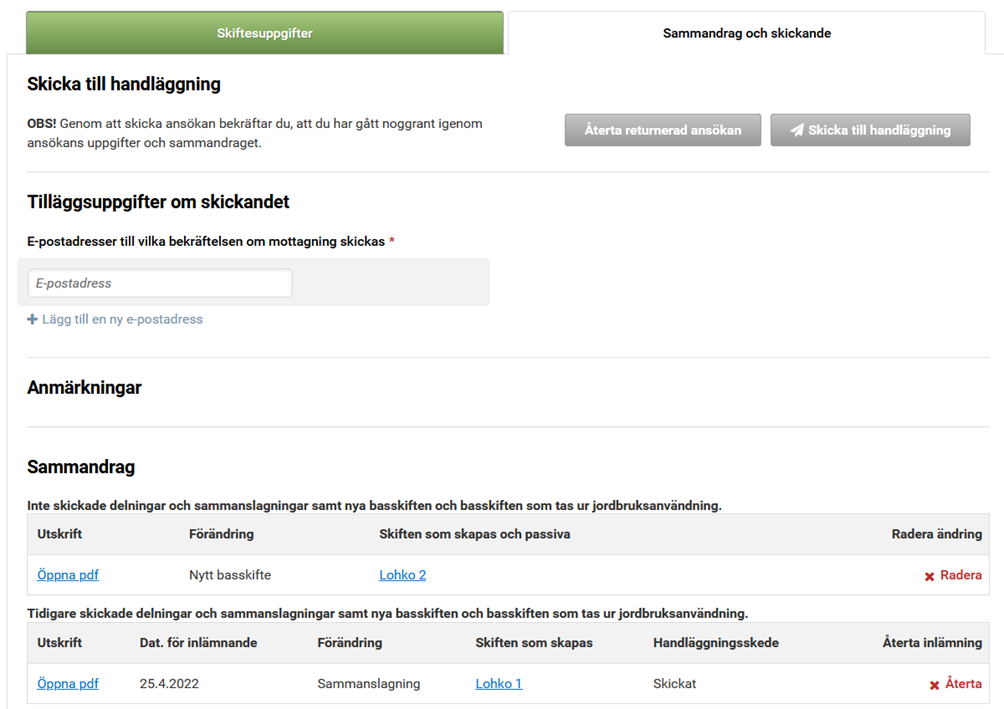This screenshot has height=709, width=1004.
Task: Open the Sammandrag och skickande tab
Action: click(746, 33)
